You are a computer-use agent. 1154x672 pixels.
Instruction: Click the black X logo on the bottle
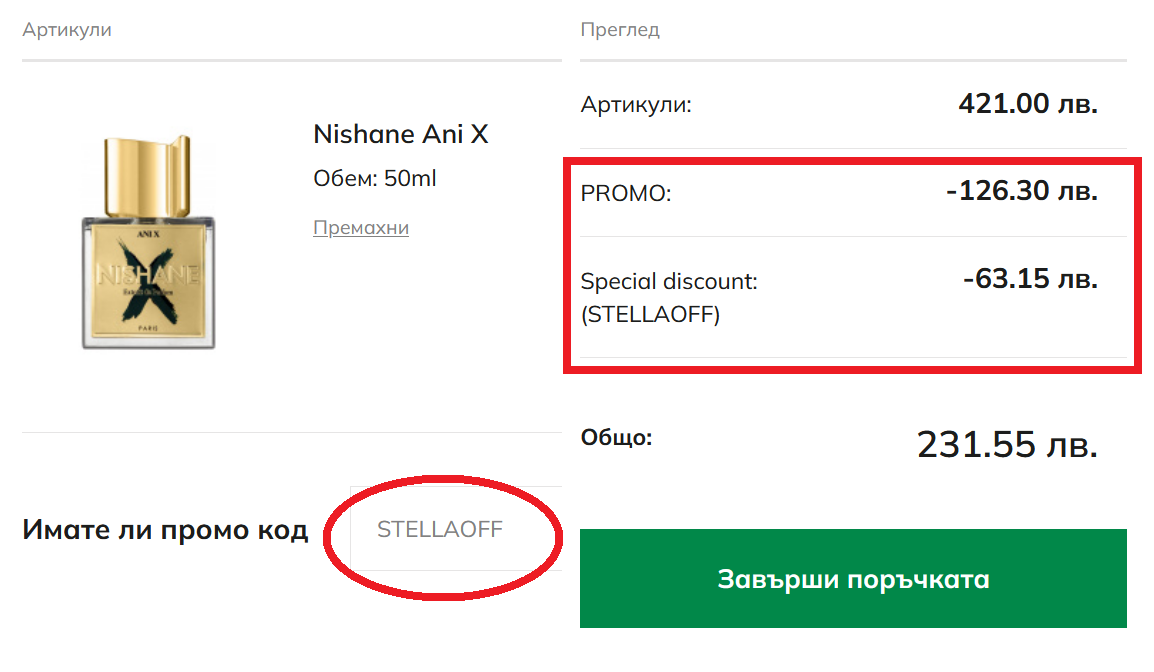point(148,275)
